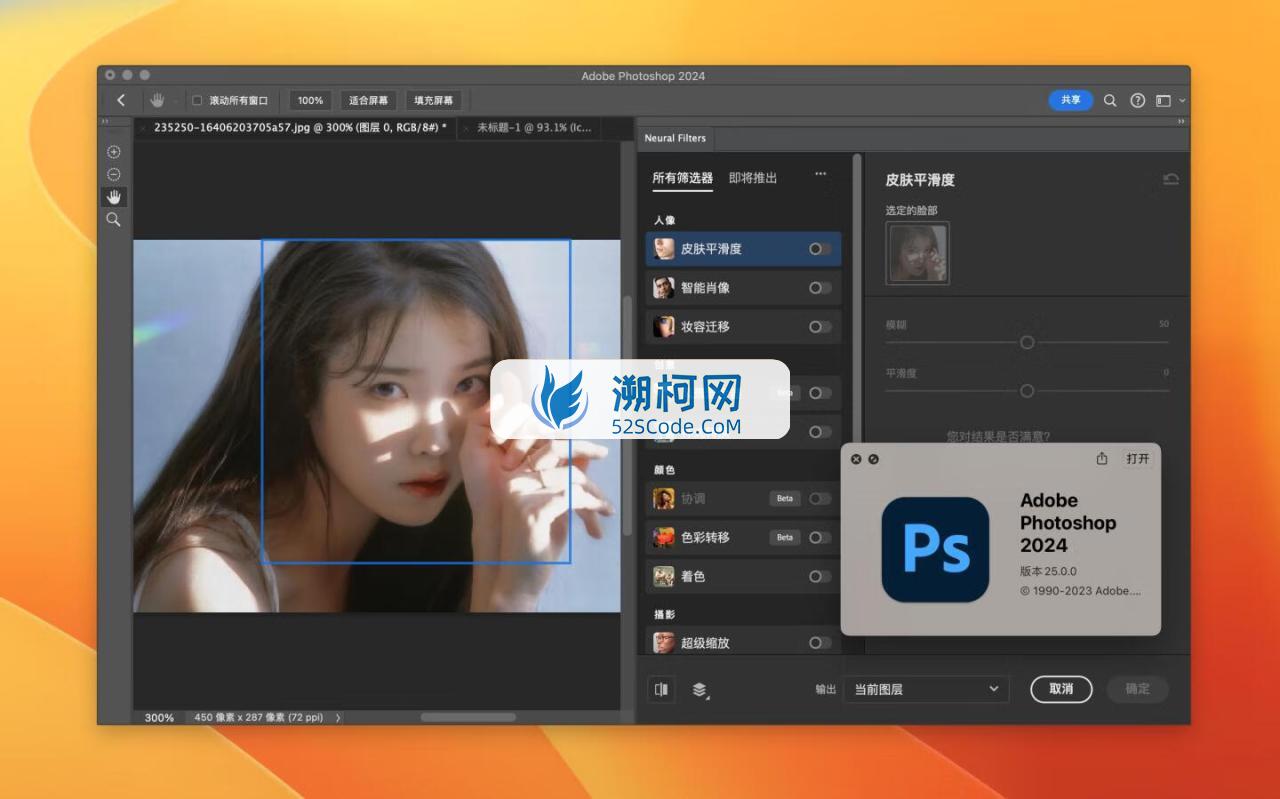Close the 235250-16406203705a57.jpg tab
This screenshot has height=799, width=1280.
(x=142, y=128)
